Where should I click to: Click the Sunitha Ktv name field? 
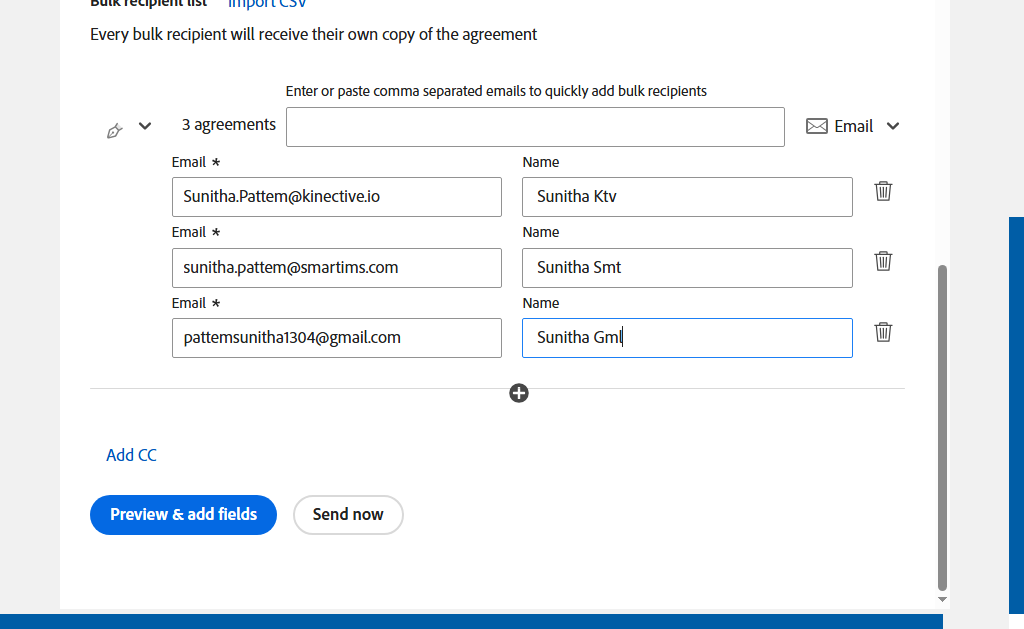[687, 197]
